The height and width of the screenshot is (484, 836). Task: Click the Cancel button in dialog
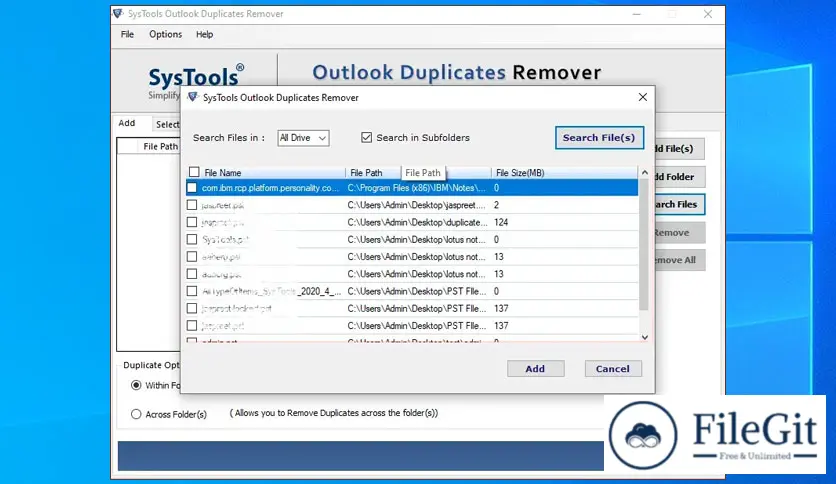pos(613,368)
